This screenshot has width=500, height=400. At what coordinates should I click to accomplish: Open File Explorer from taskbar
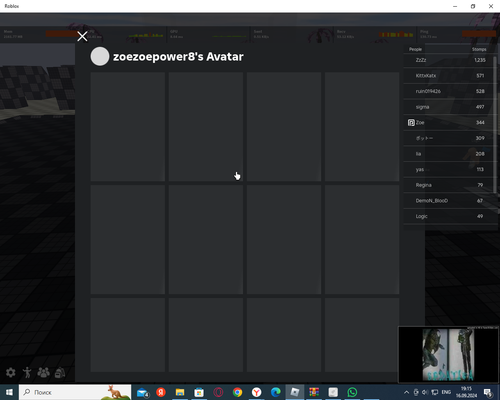point(180,392)
